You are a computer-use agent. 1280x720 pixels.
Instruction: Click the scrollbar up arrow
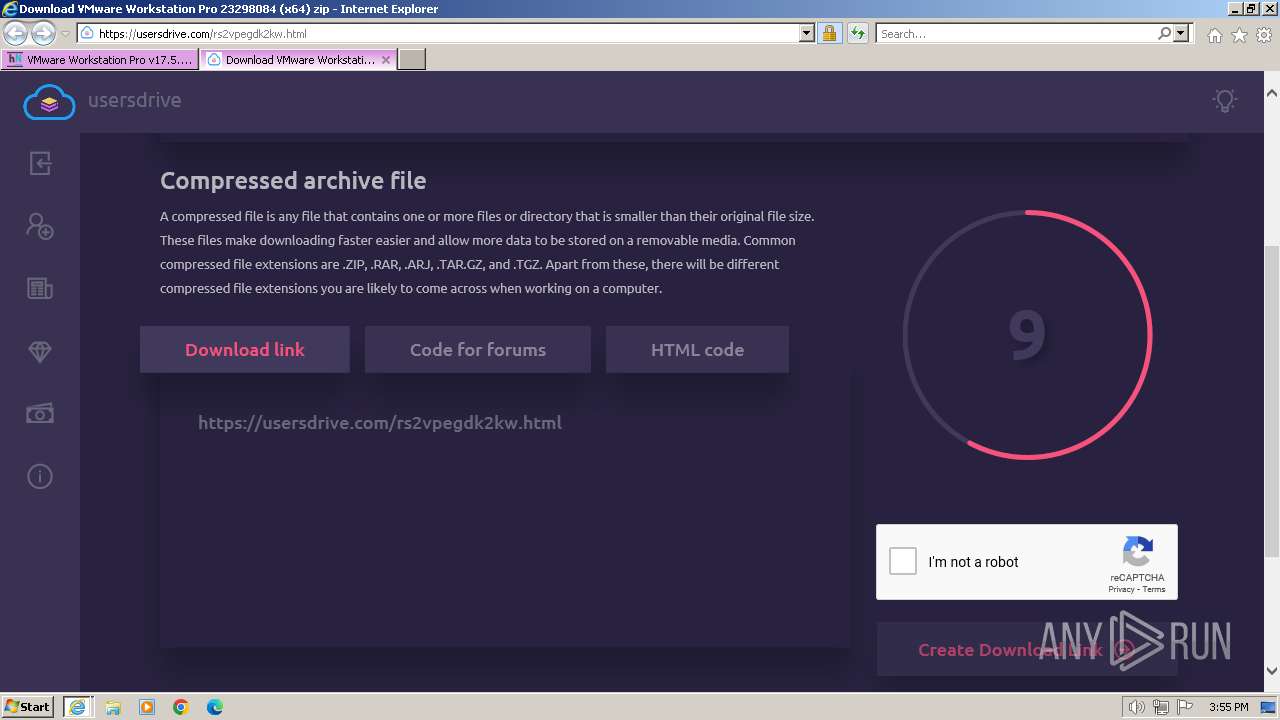coord(1271,92)
